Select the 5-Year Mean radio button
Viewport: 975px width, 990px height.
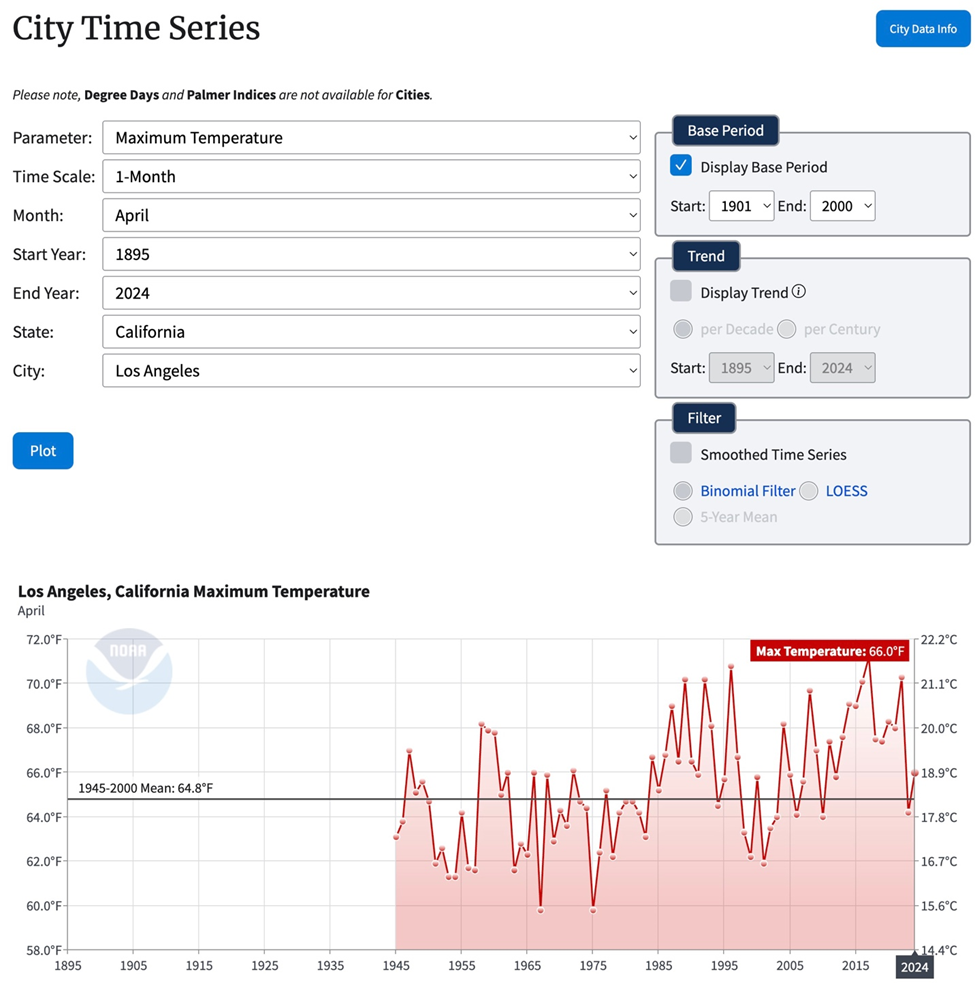pyautogui.click(x=683, y=517)
